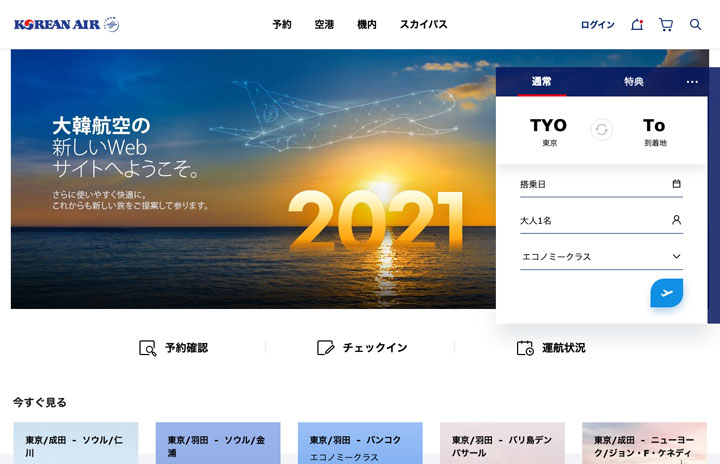Open the notification bell icon
This screenshot has width=720, height=464.
click(x=637, y=24)
